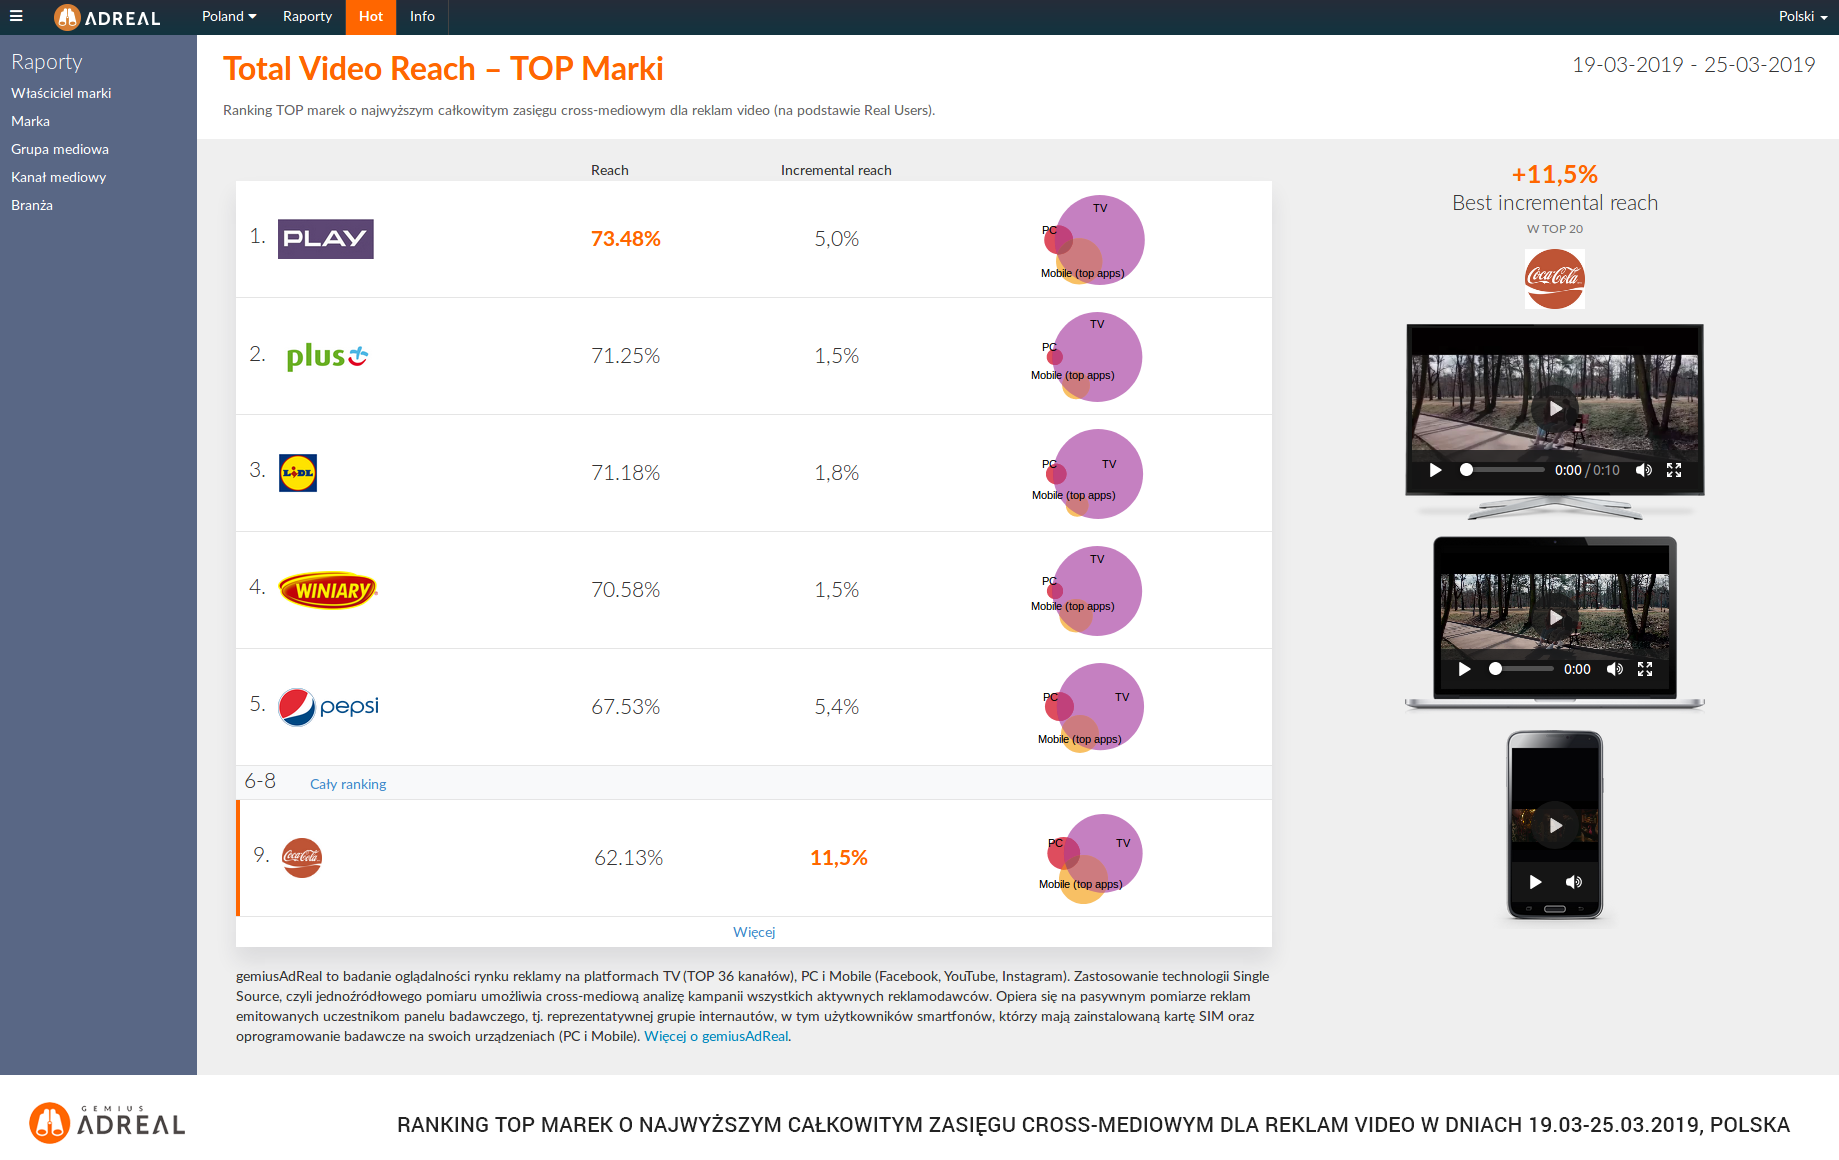Select Branża in sidebar
1839x1160 pixels.
pos(32,205)
